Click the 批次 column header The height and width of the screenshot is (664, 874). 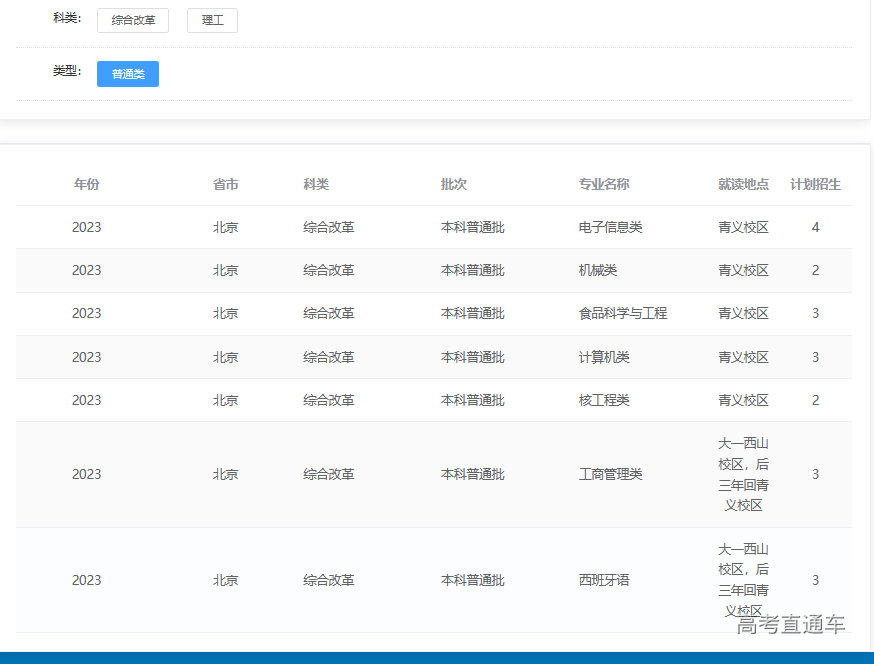pyautogui.click(x=454, y=184)
